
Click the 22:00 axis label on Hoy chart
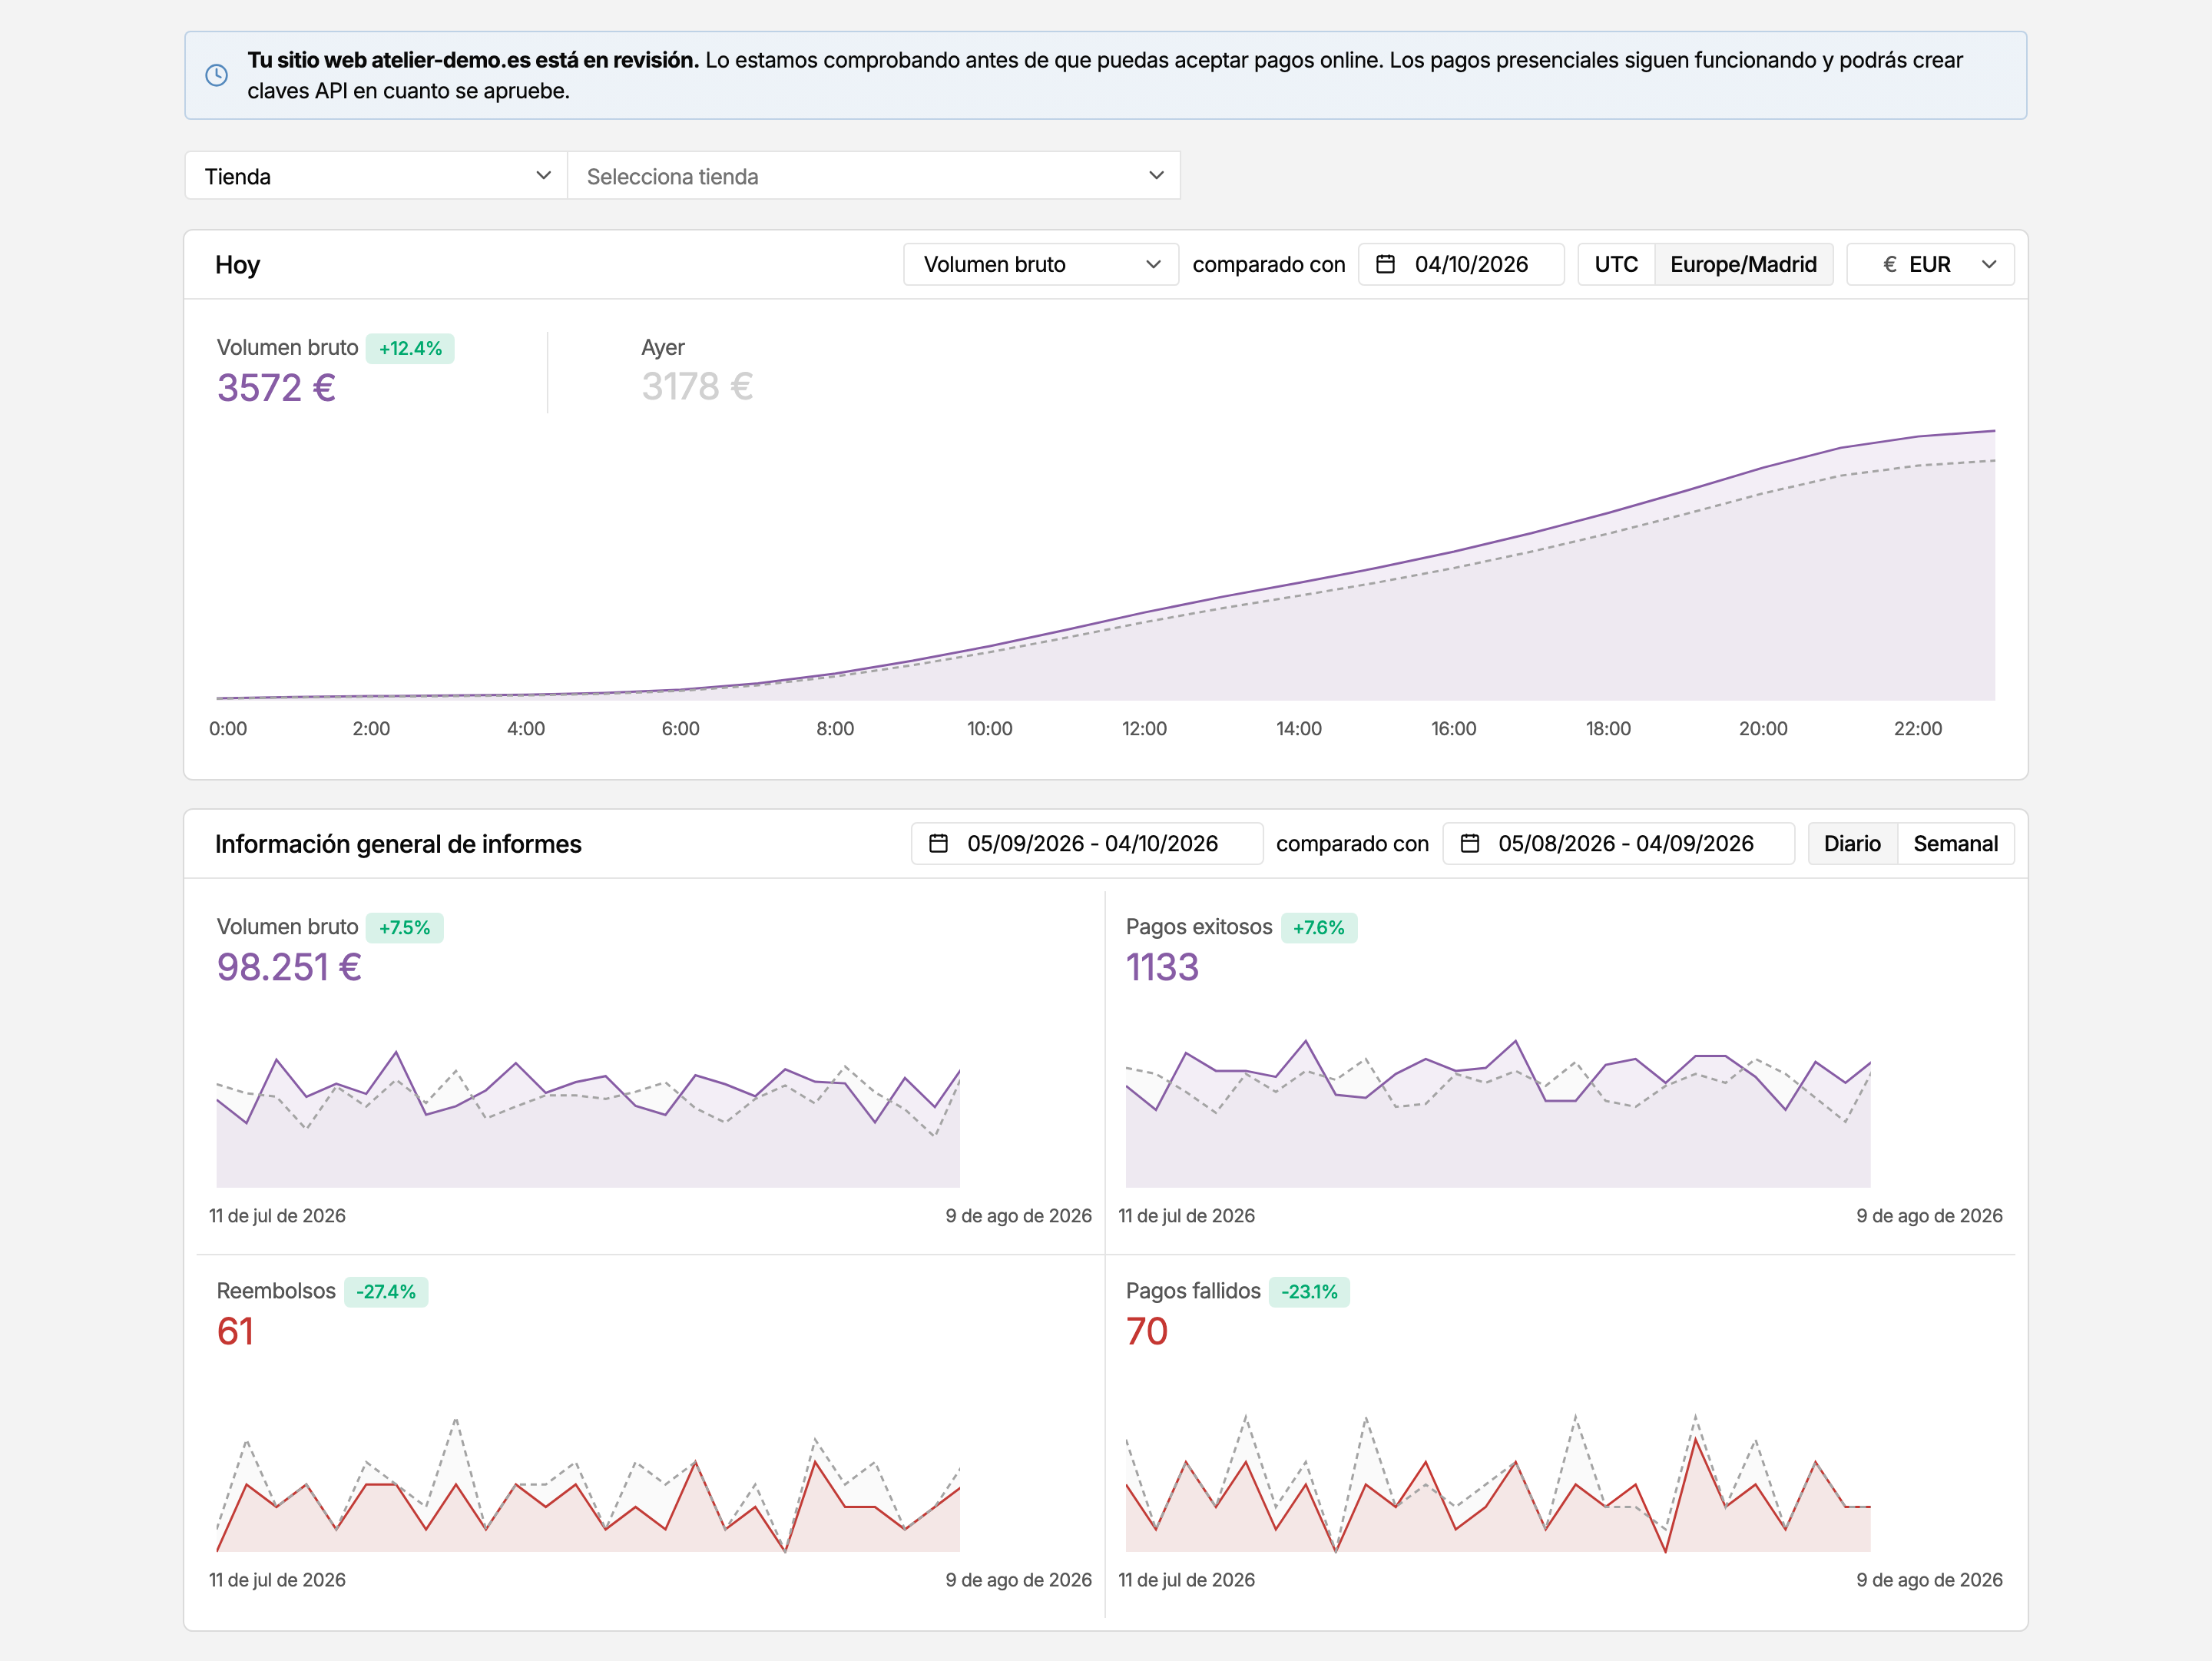click(1917, 728)
